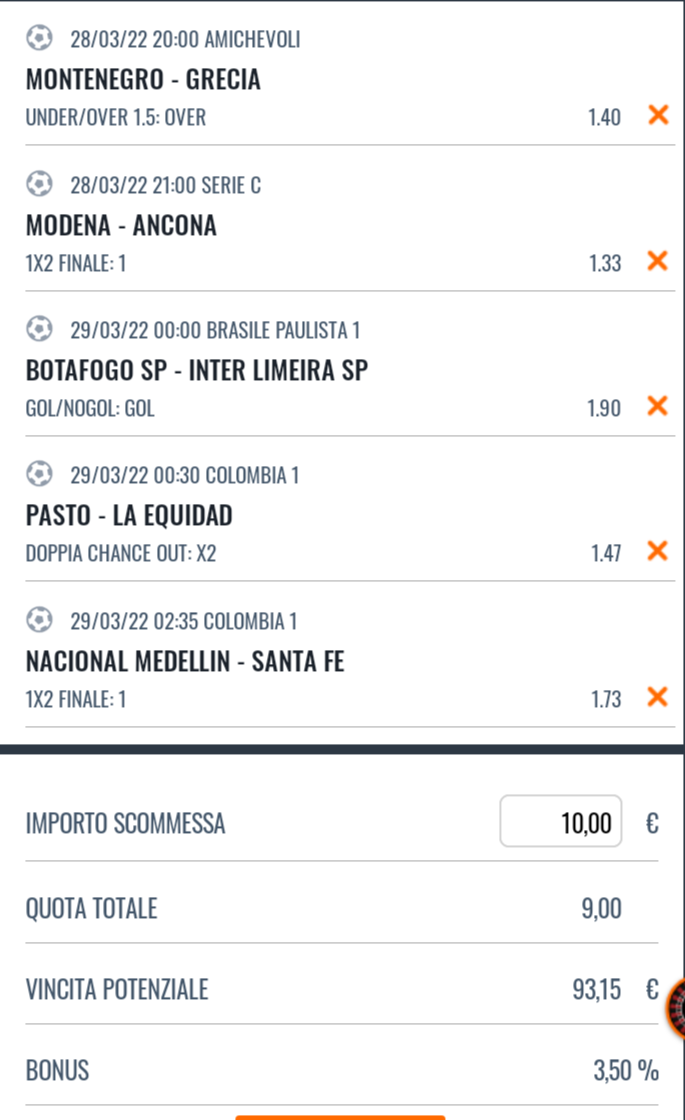Remove the Montenegro - Grecia bet

658,115
